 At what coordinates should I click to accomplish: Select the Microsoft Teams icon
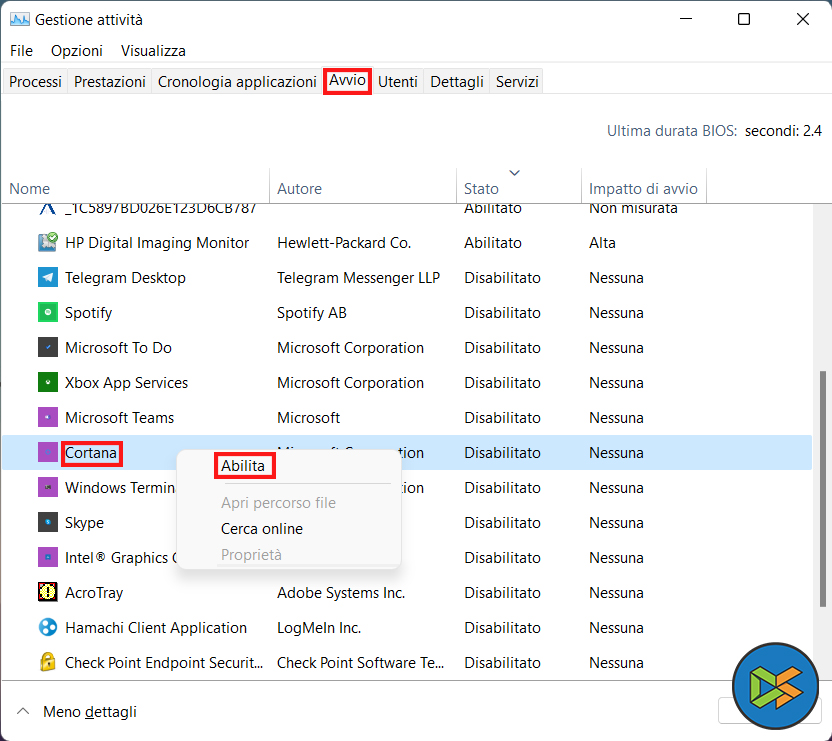[47, 417]
